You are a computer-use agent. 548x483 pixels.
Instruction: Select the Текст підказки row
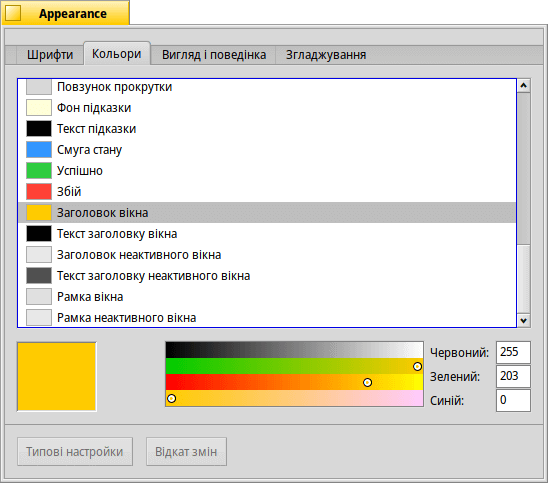(x=267, y=129)
